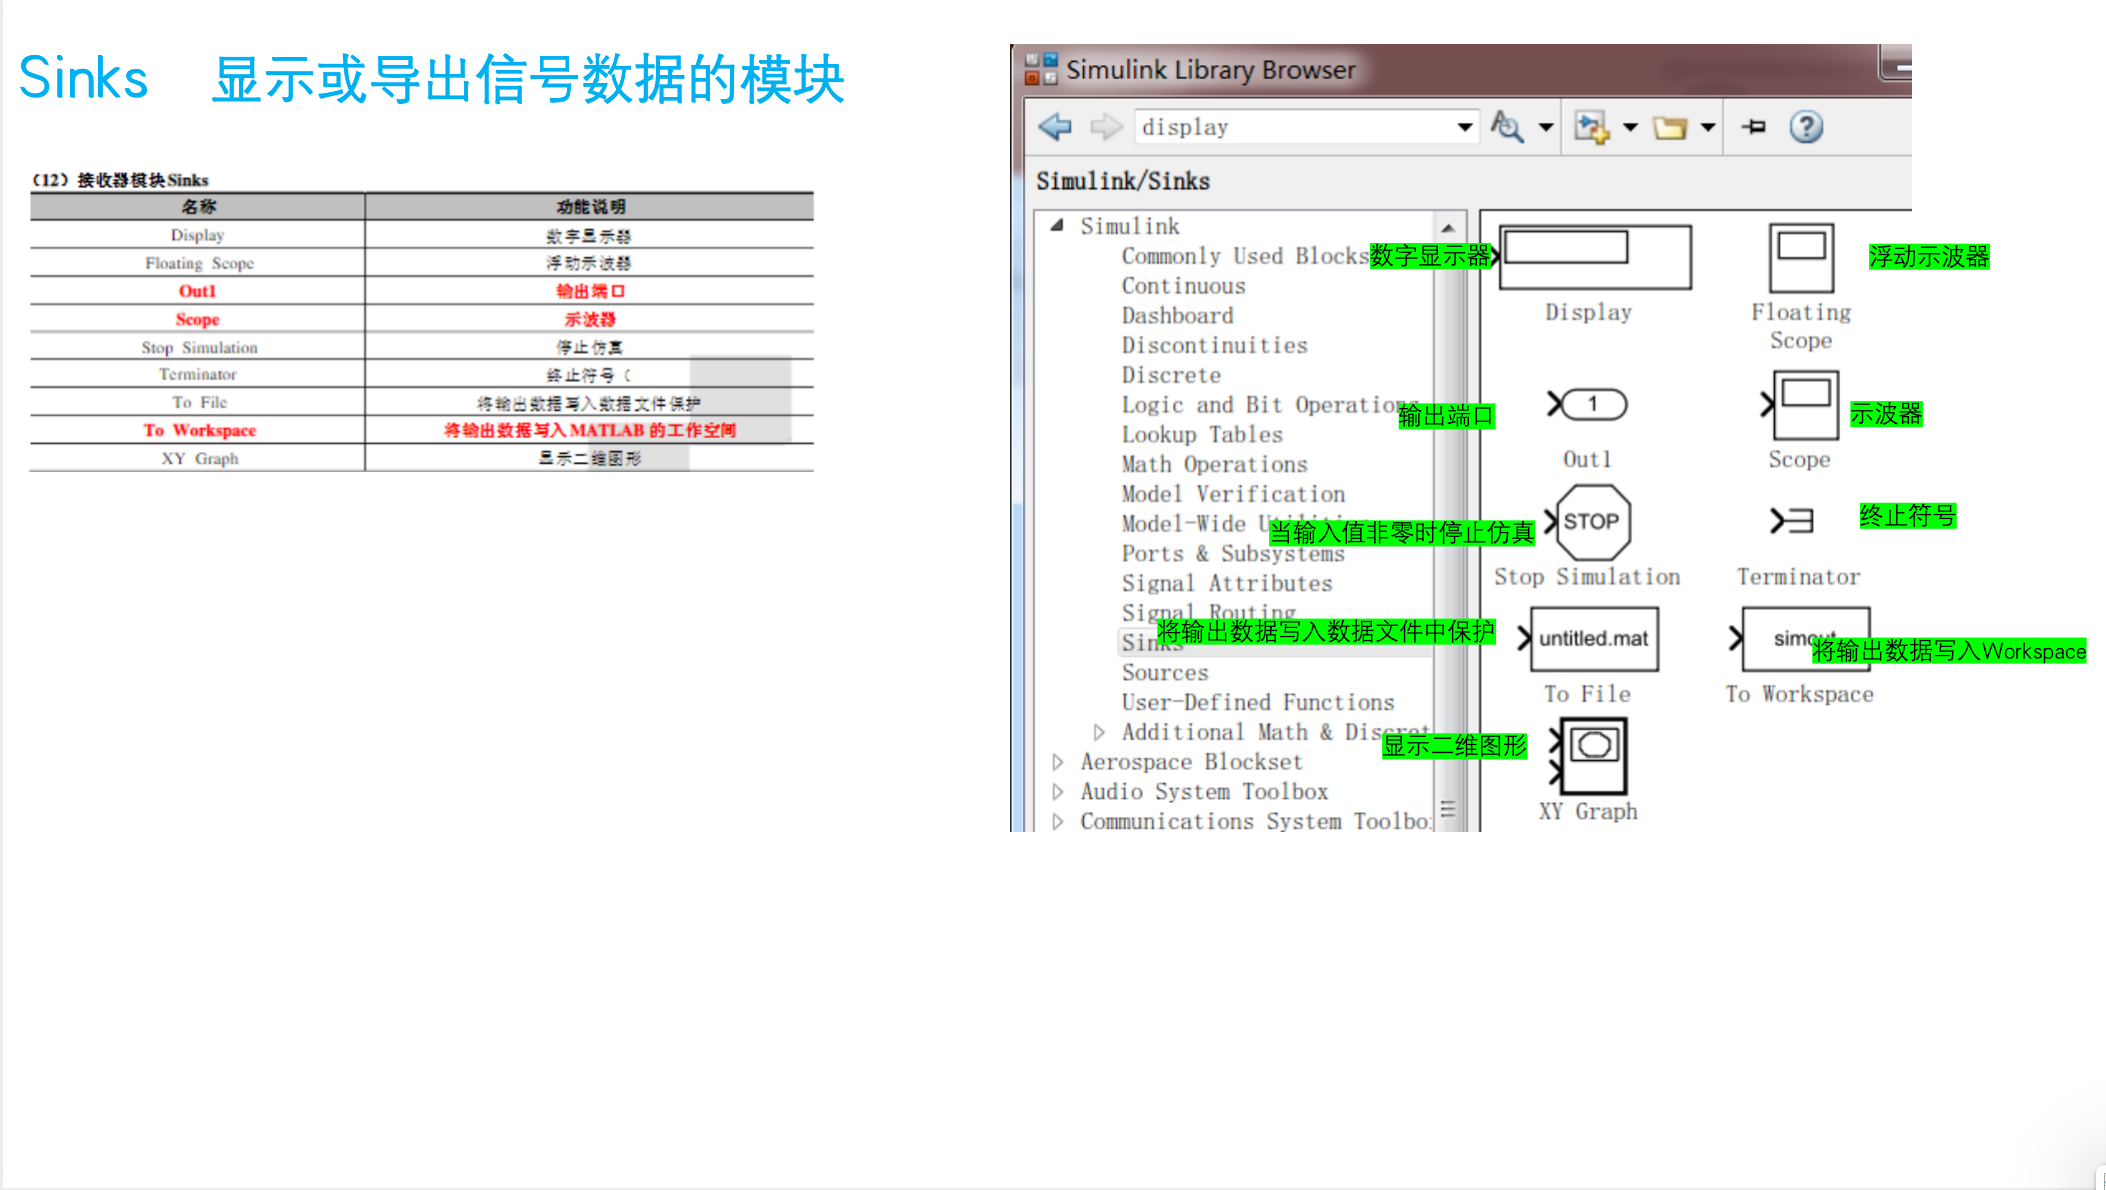Expand the Aerospace Blockset node
This screenshot has width=2106, height=1190.
point(1058,761)
